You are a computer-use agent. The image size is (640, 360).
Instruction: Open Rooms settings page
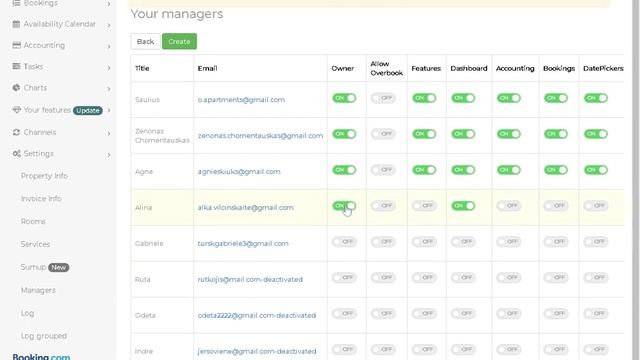[x=33, y=222]
